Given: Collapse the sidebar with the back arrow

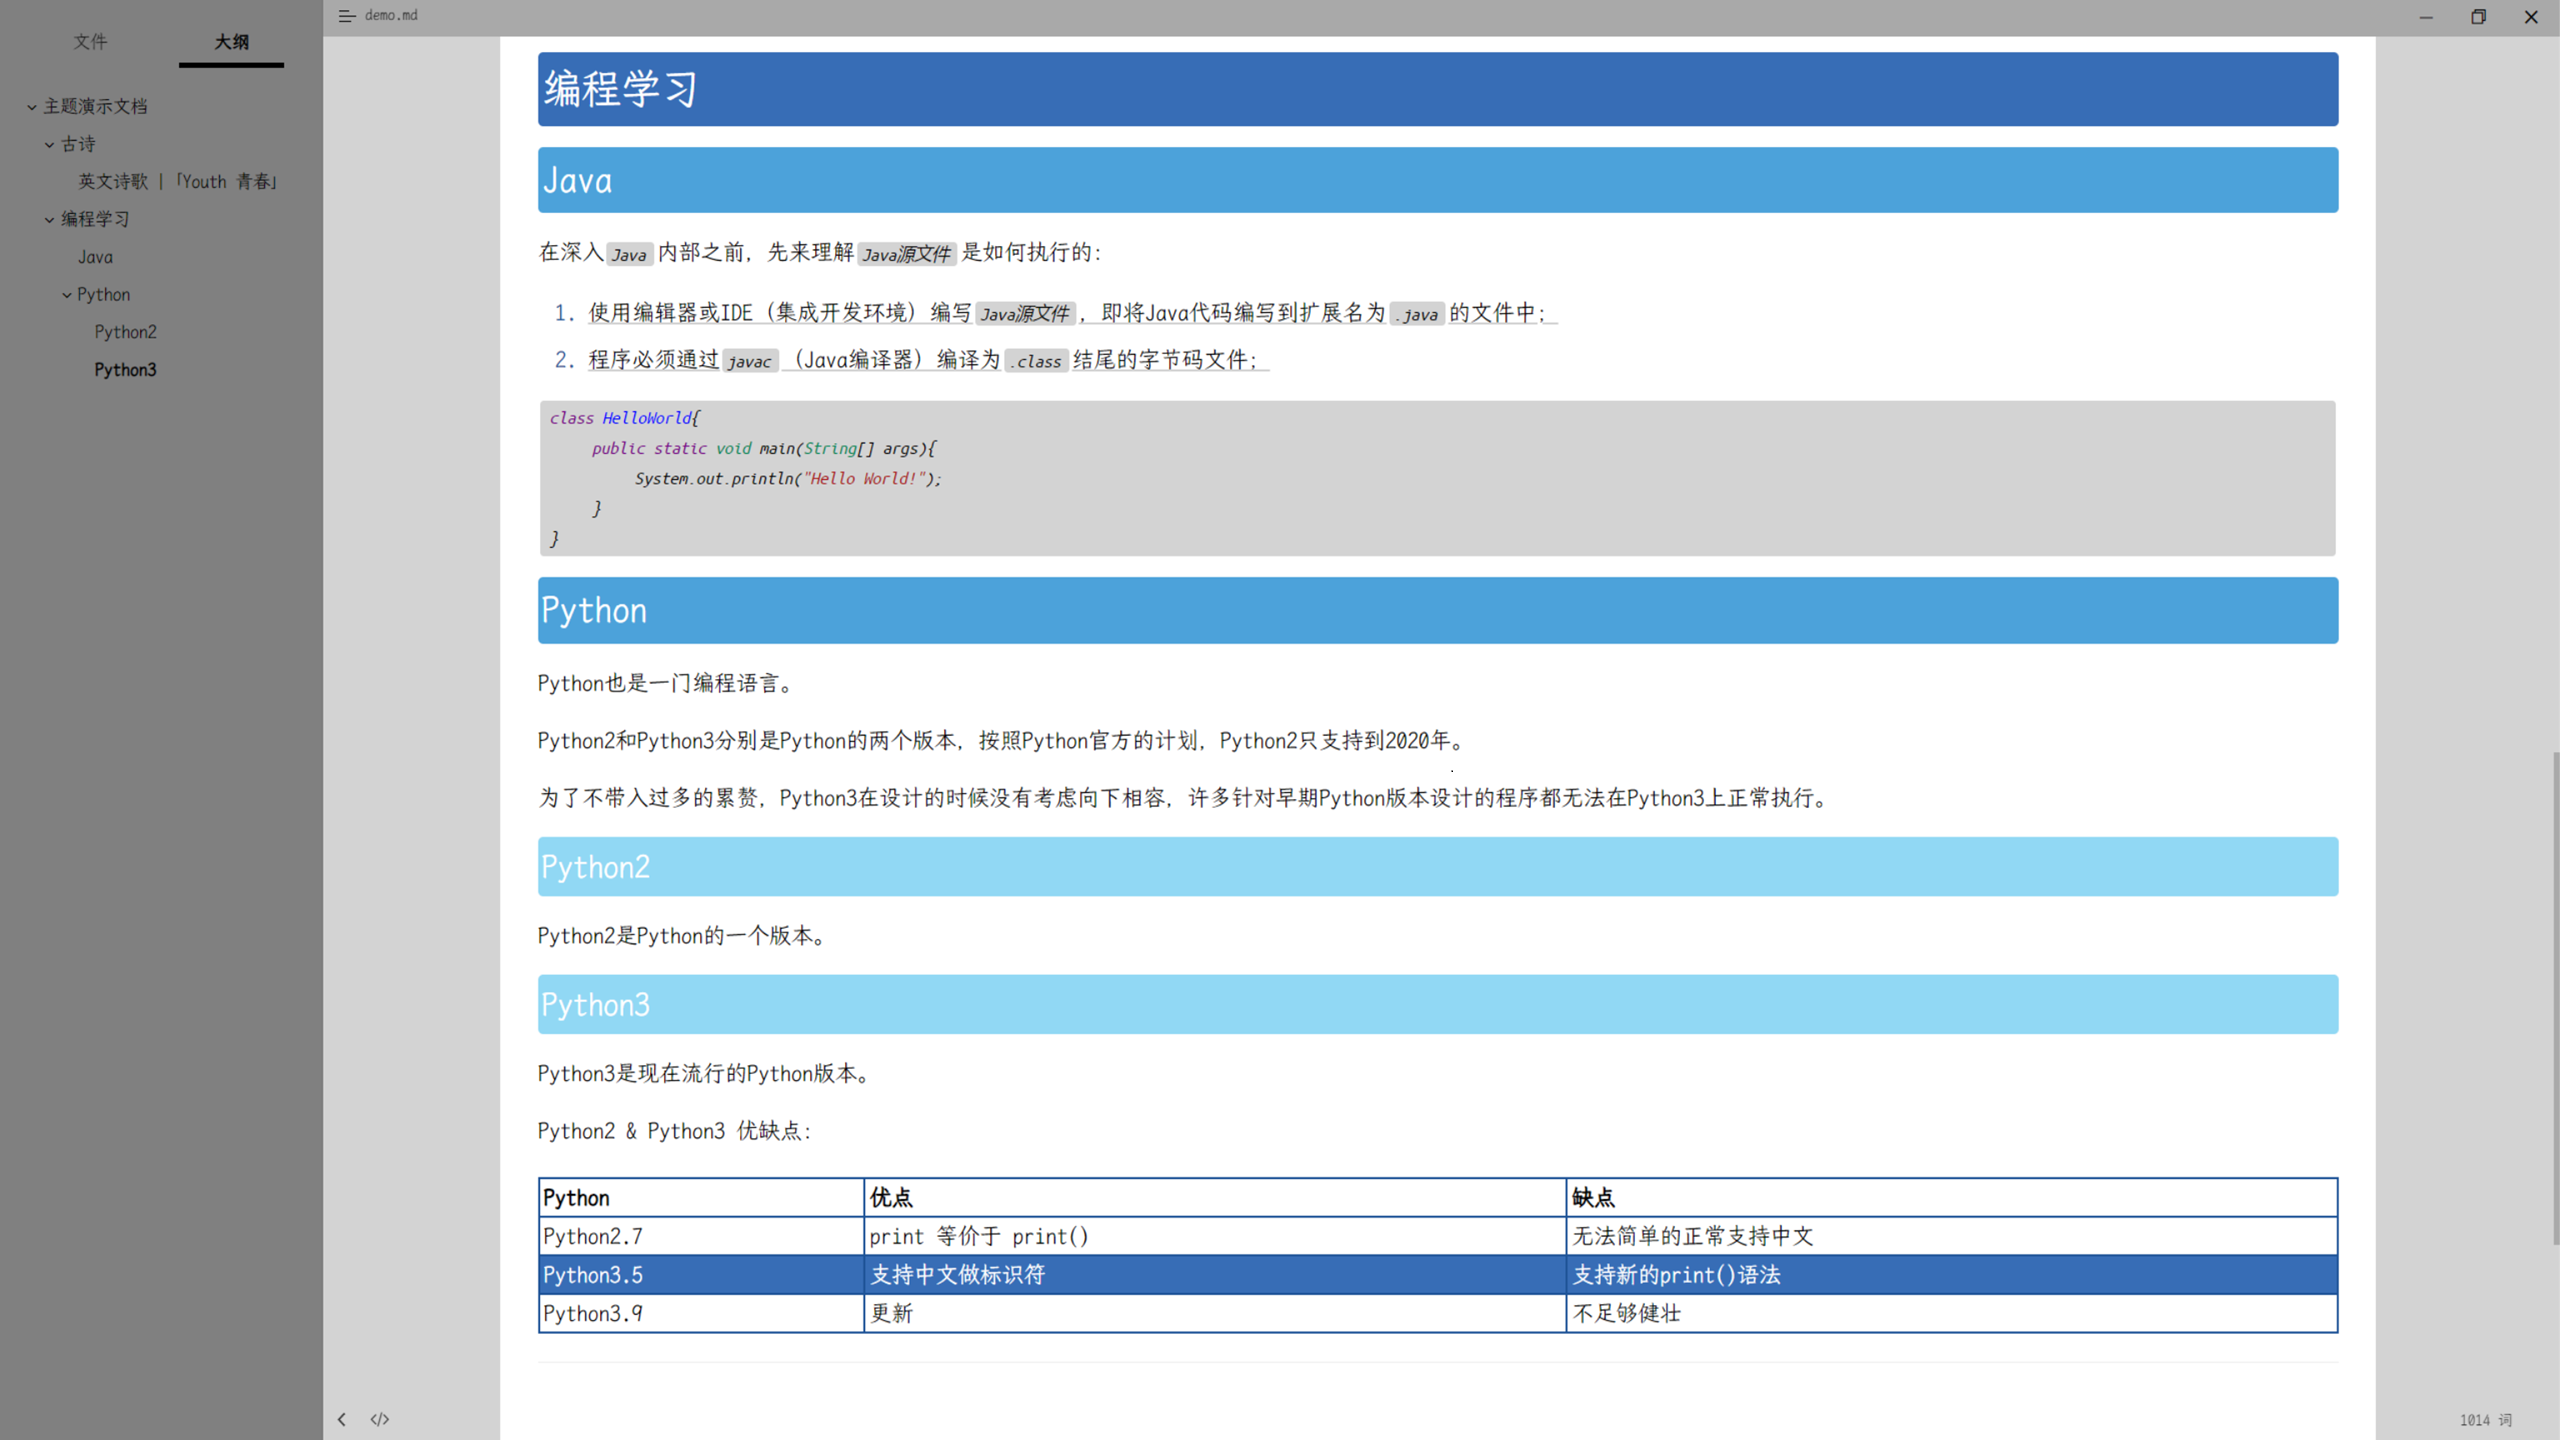Looking at the screenshot, I should (342, 1419).
